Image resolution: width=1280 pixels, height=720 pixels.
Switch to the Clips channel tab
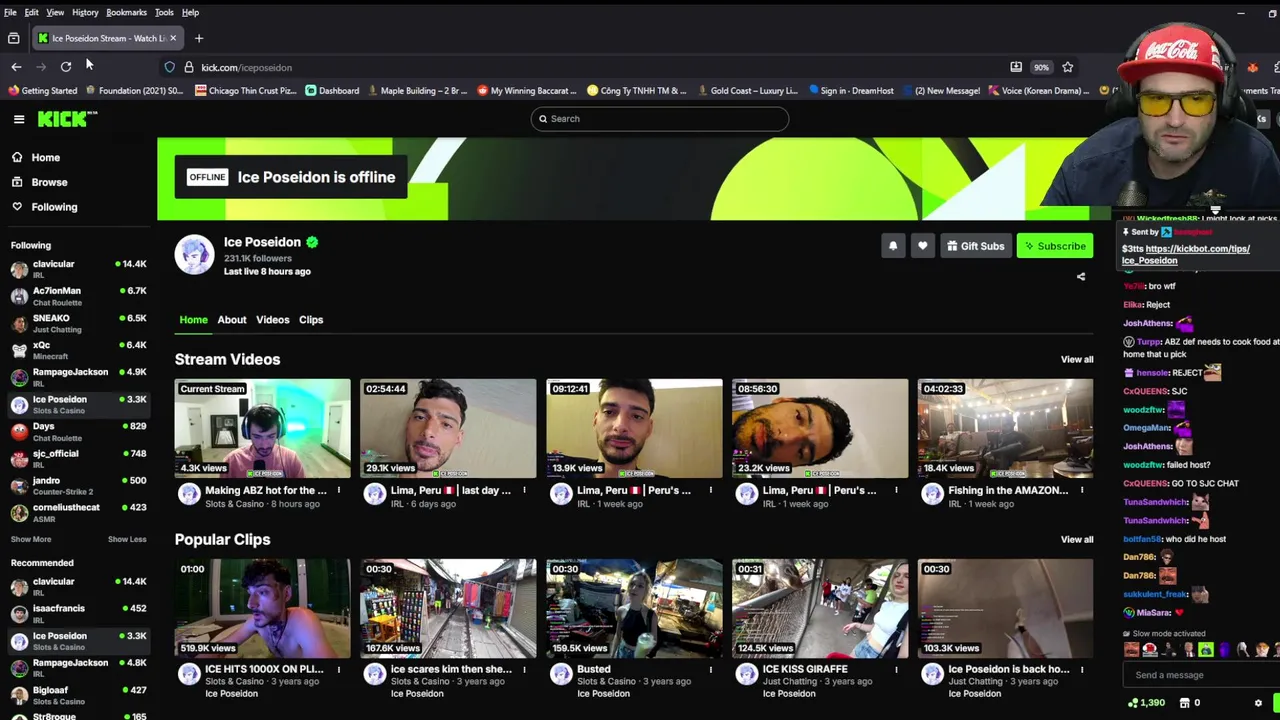(311, 320)
